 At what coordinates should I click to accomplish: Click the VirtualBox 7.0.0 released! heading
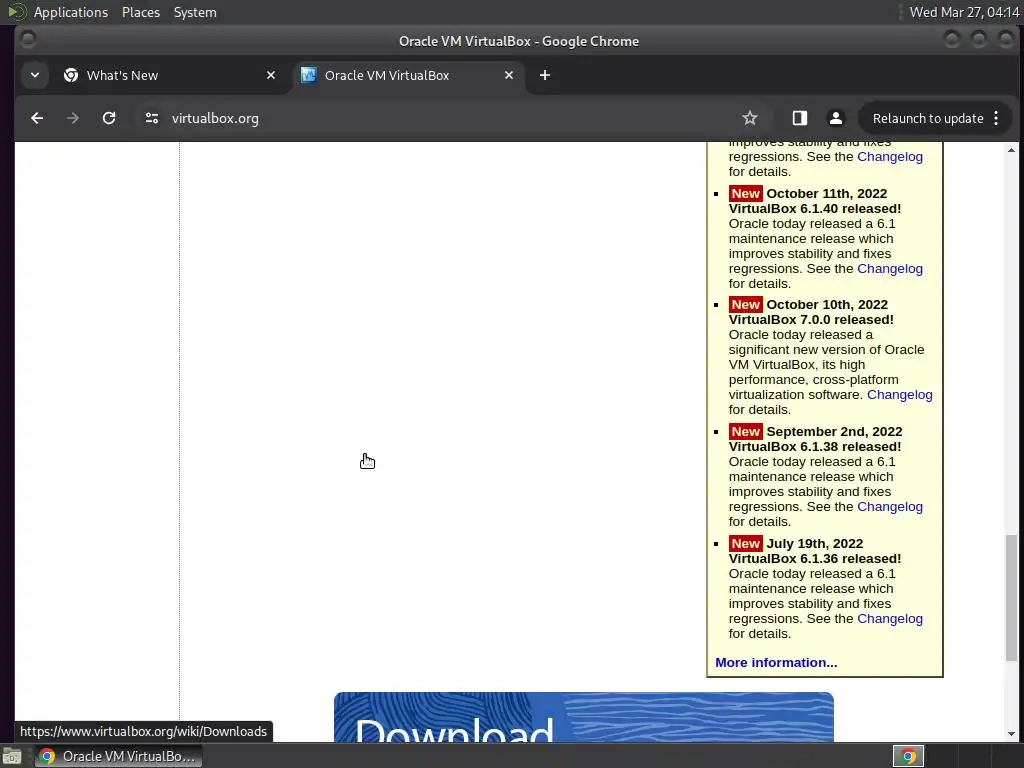[x=810, y=319]
